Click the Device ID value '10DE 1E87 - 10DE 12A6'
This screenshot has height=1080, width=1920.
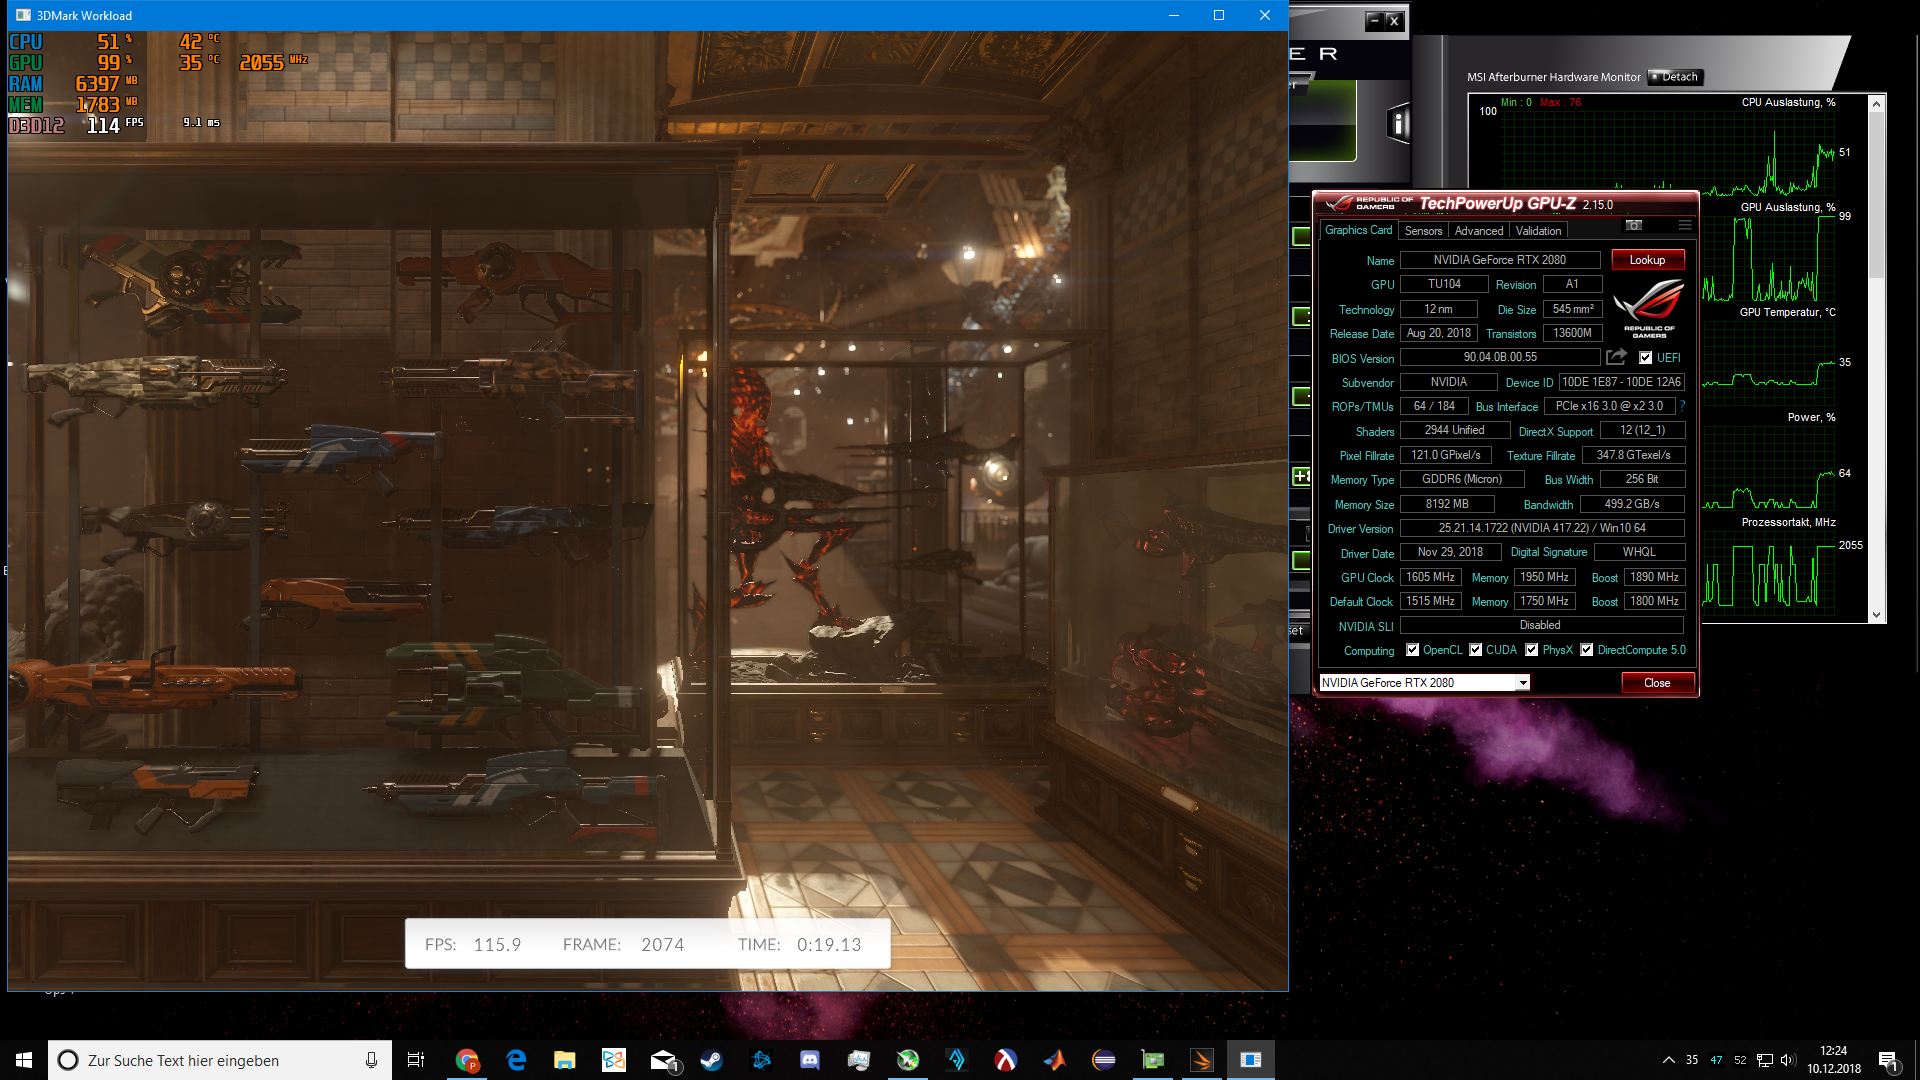[x=1621, y=382]
